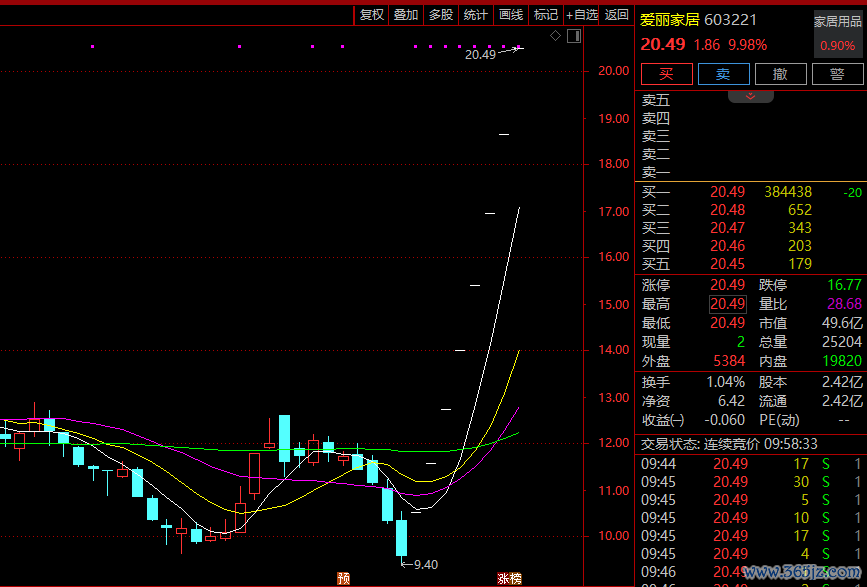Click the 总量 value 25204
Screen dimensions: 867x587
click(842, 342)
